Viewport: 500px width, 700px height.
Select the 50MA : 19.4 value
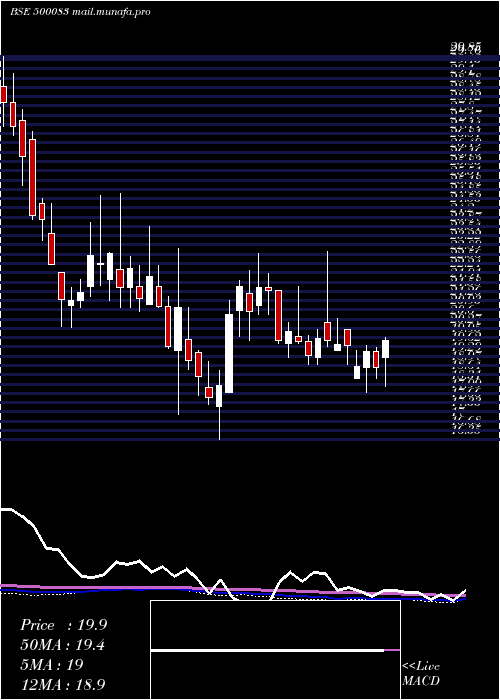(x=62, y=645)
